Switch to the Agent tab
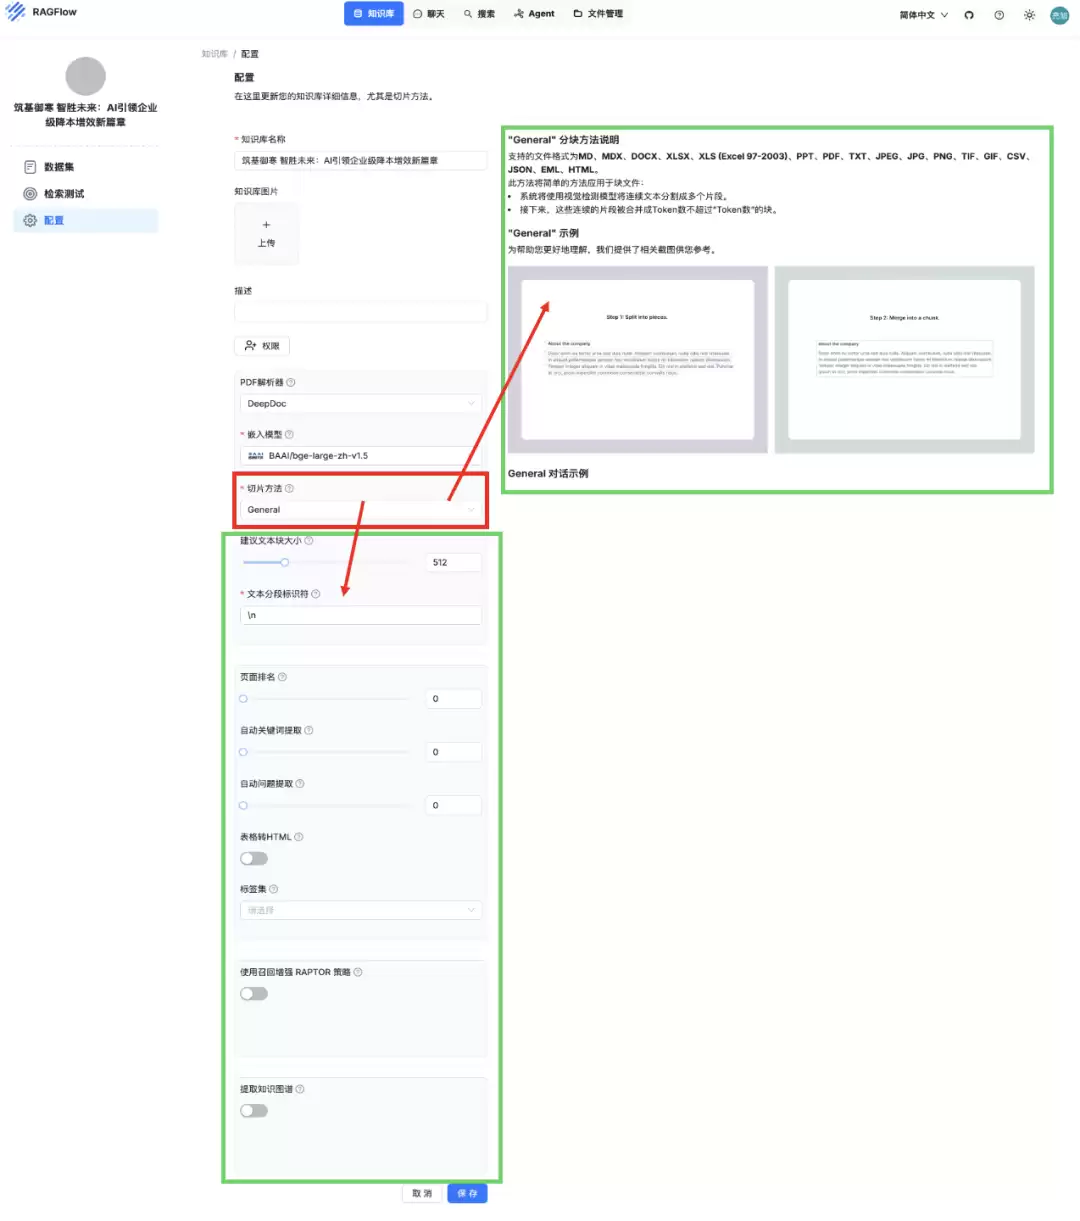Viewport: 1080px width, 1221px height. pos(534,14)
